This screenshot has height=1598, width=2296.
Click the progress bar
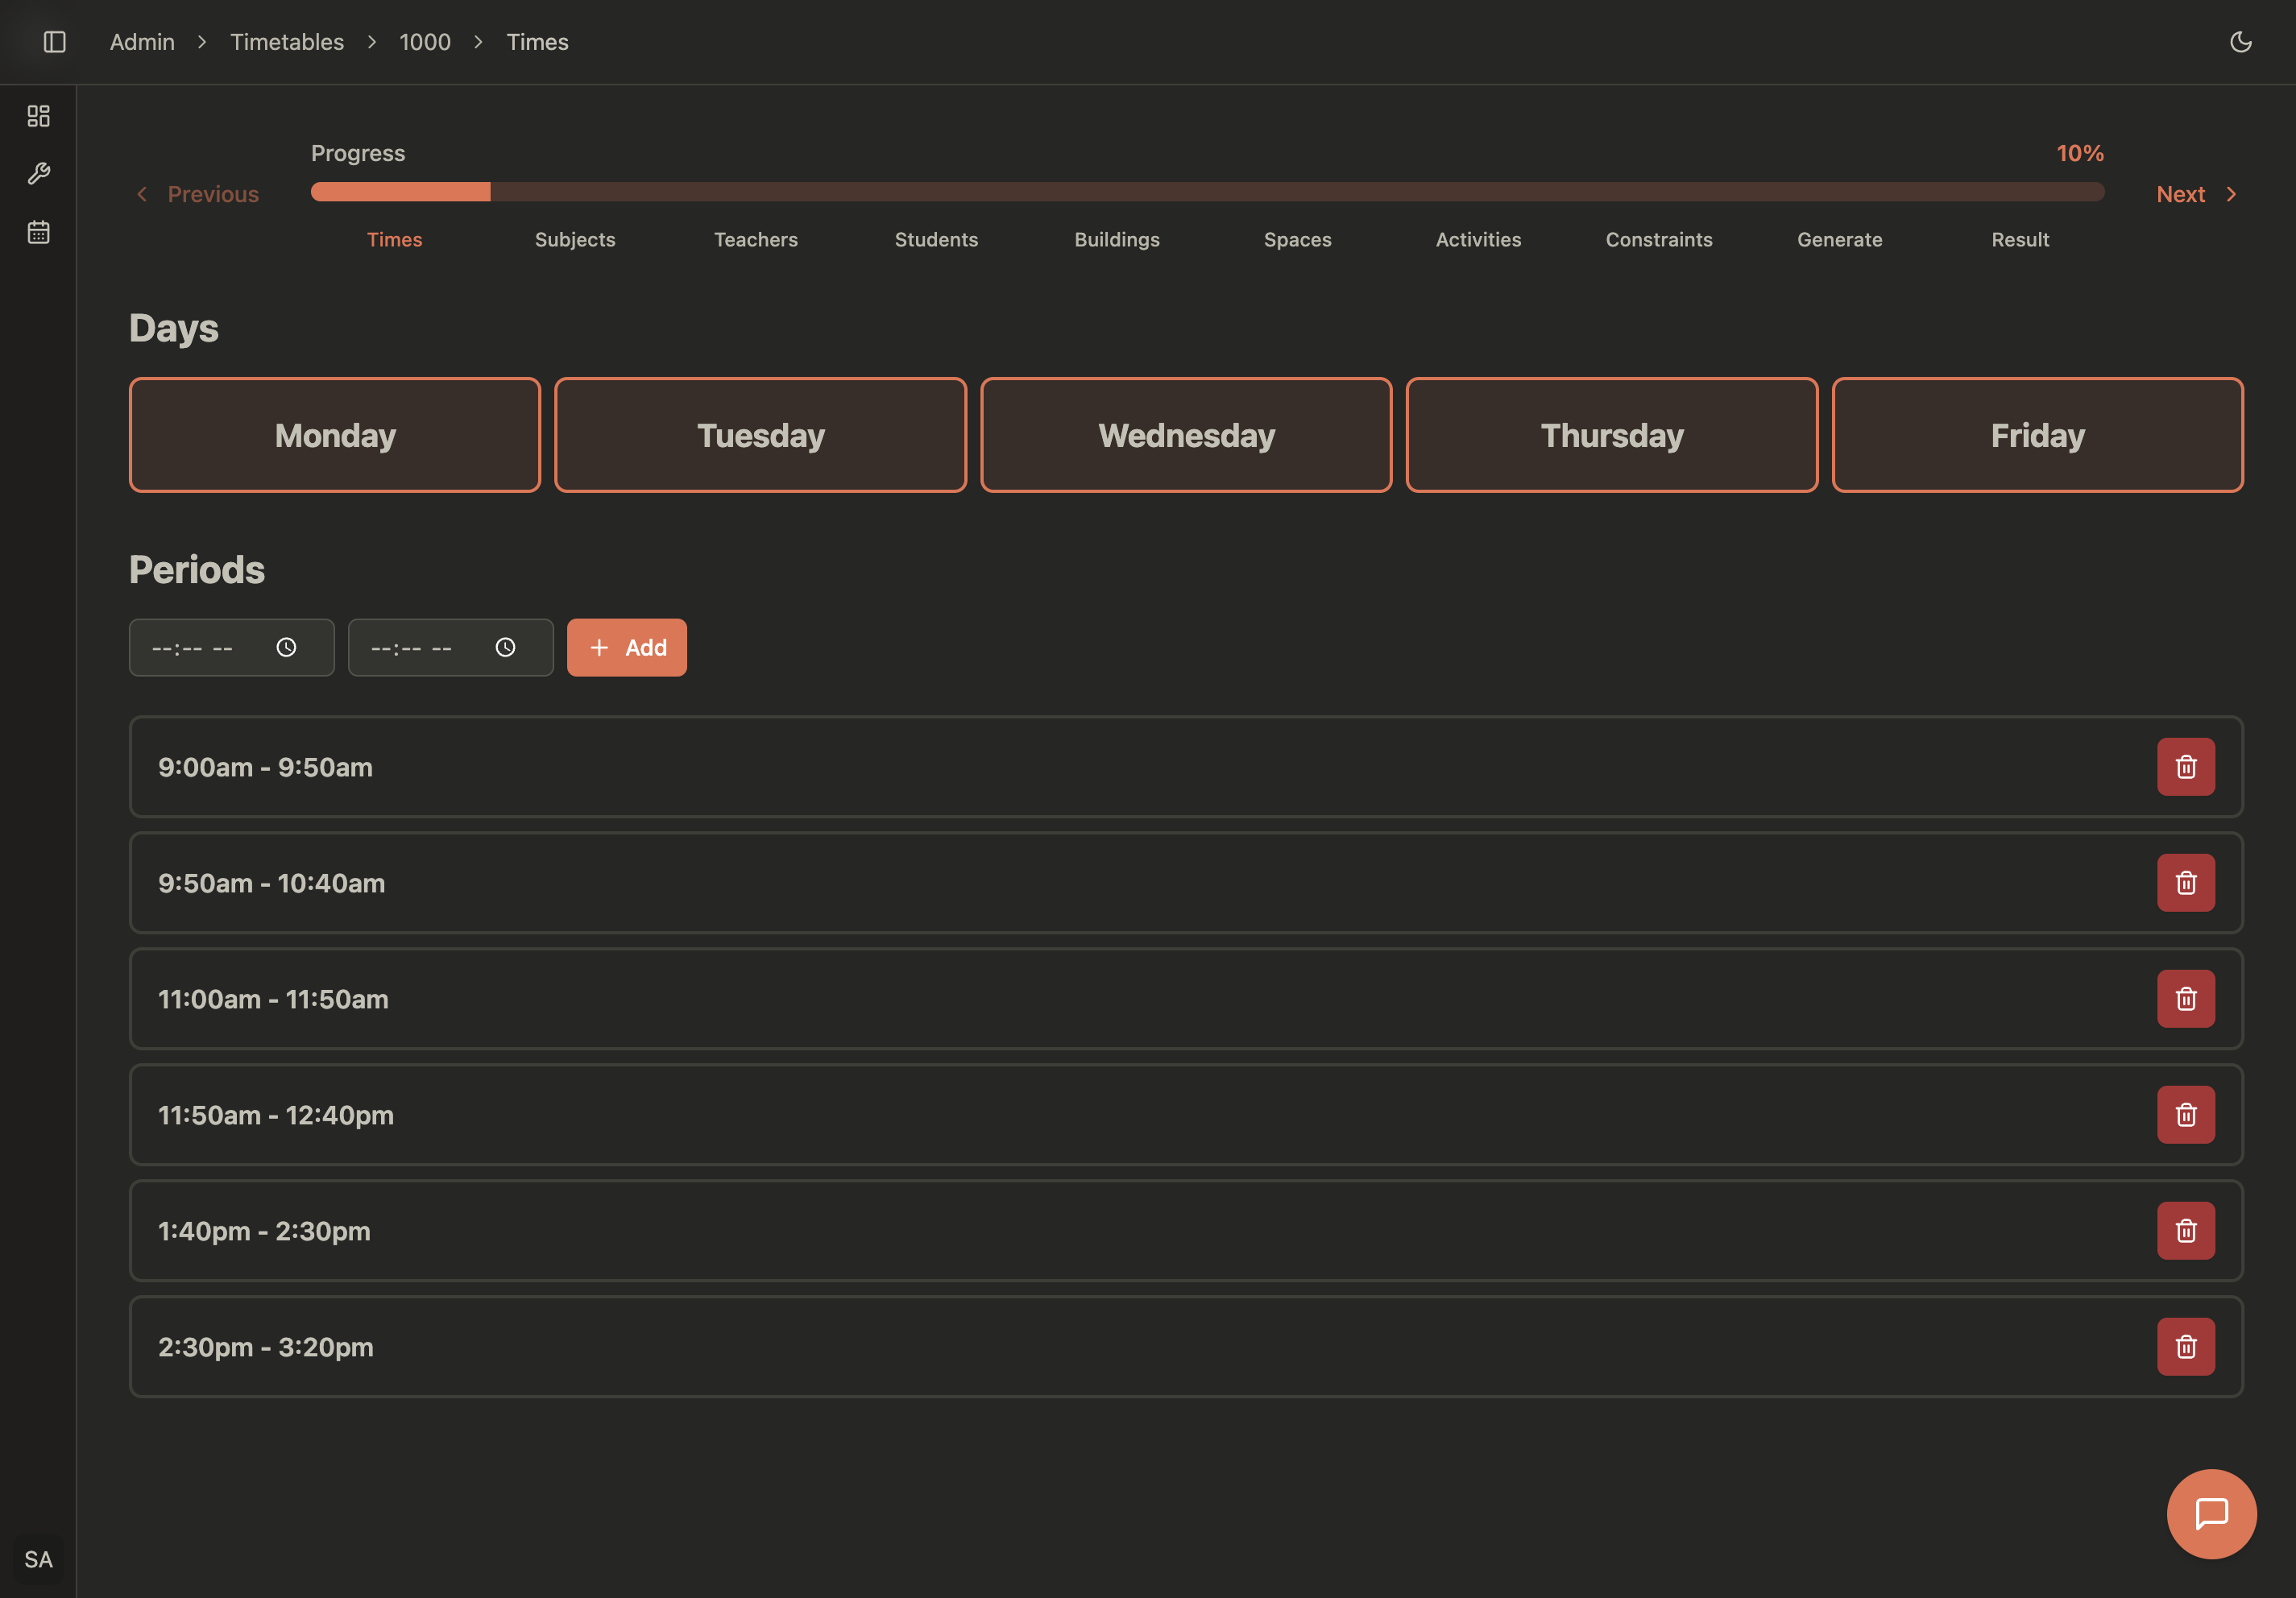[x=1208, y=191]
